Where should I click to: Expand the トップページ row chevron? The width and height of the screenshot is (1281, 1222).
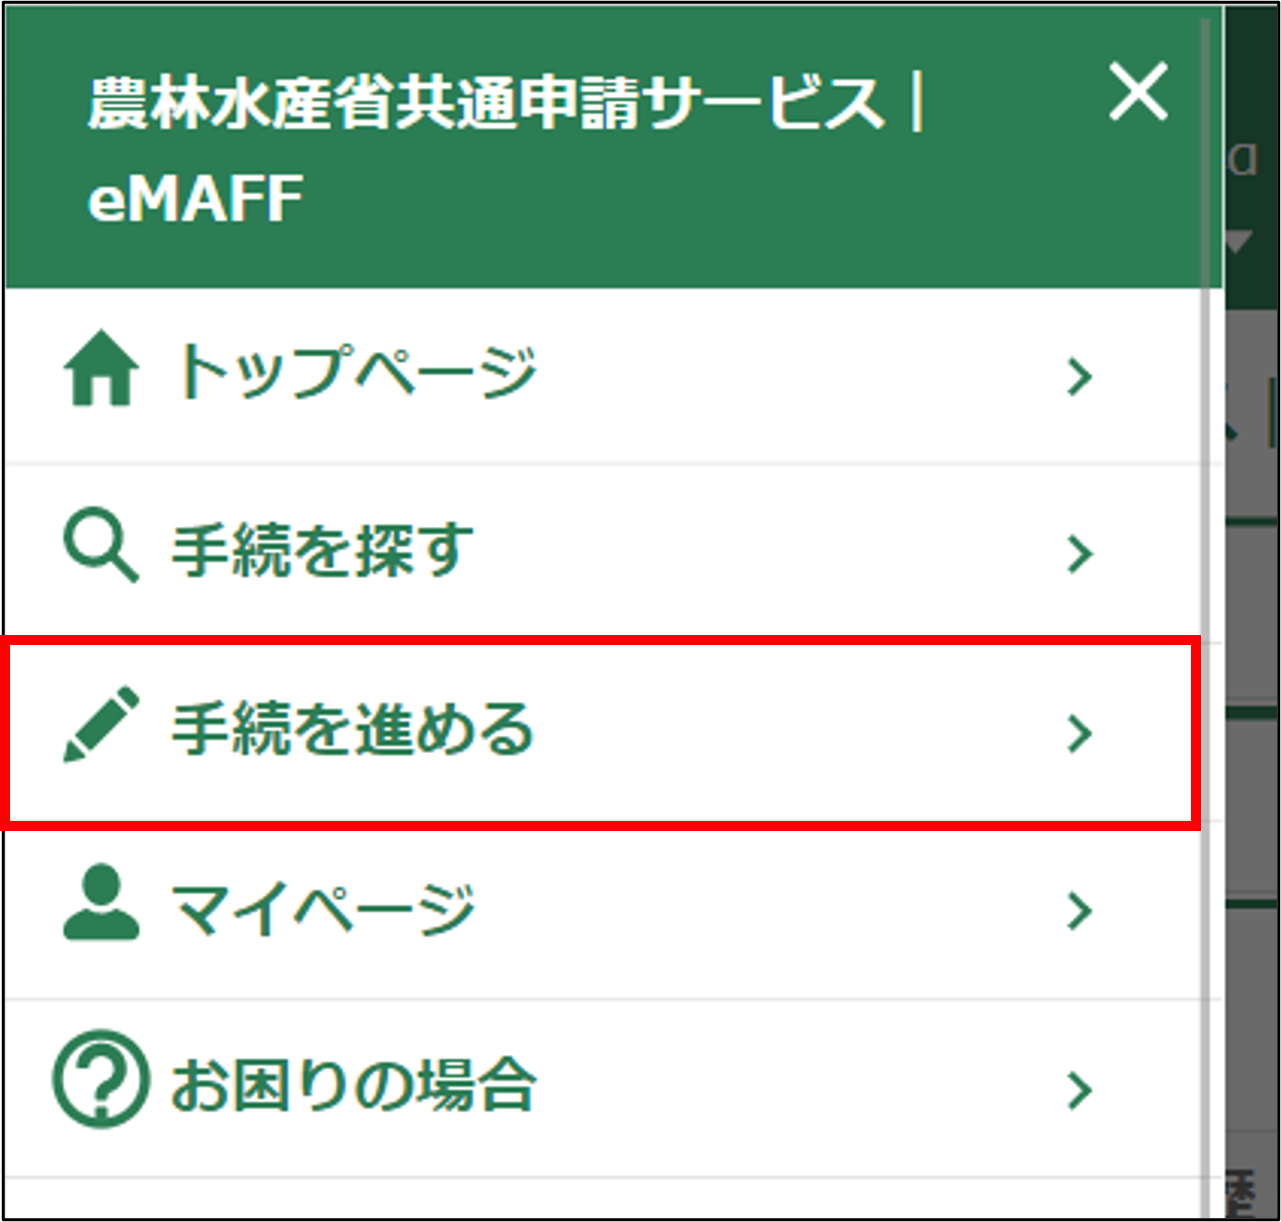point(1079,377)
